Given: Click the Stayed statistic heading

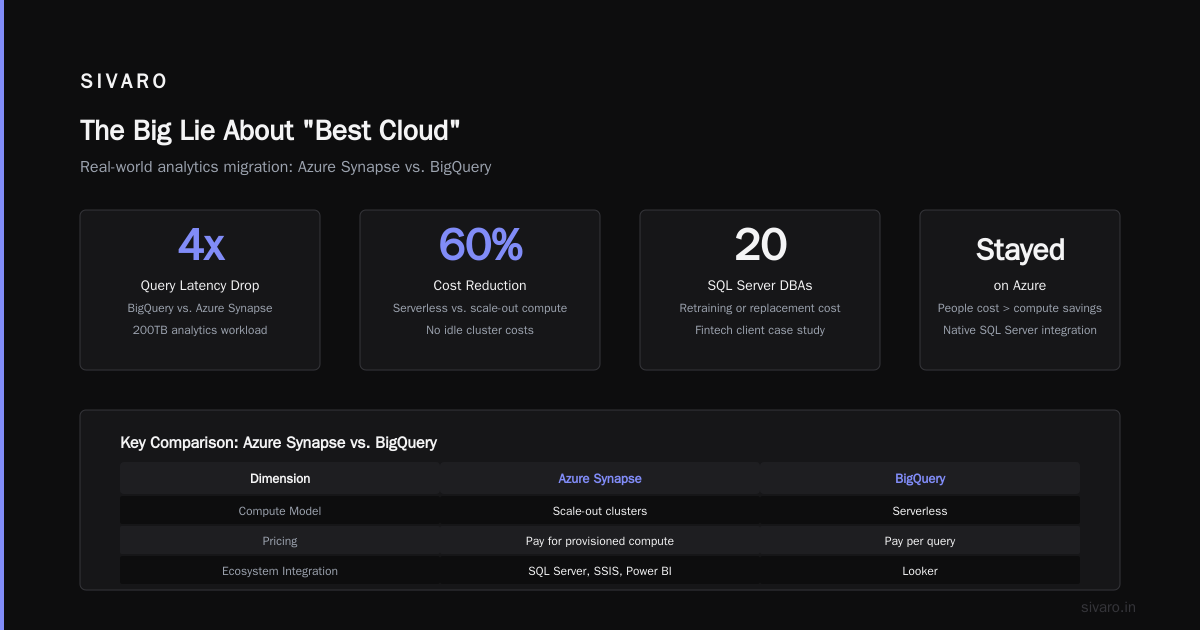Looking at the screenshot, I should tap(1020, 250).
